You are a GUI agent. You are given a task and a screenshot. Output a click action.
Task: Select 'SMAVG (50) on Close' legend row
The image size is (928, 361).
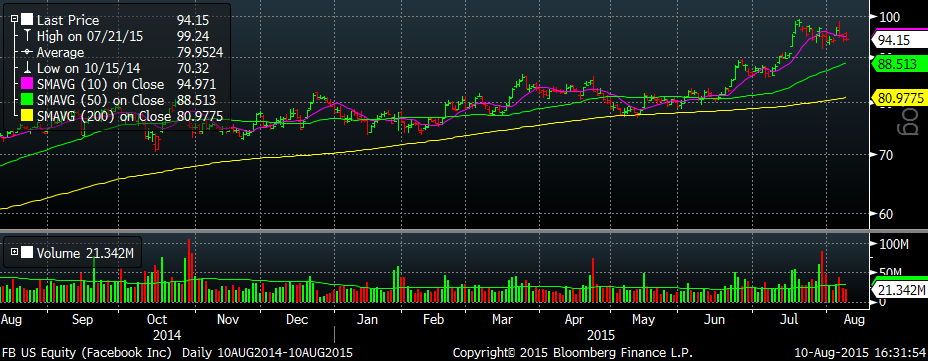(x=120, y=100)
